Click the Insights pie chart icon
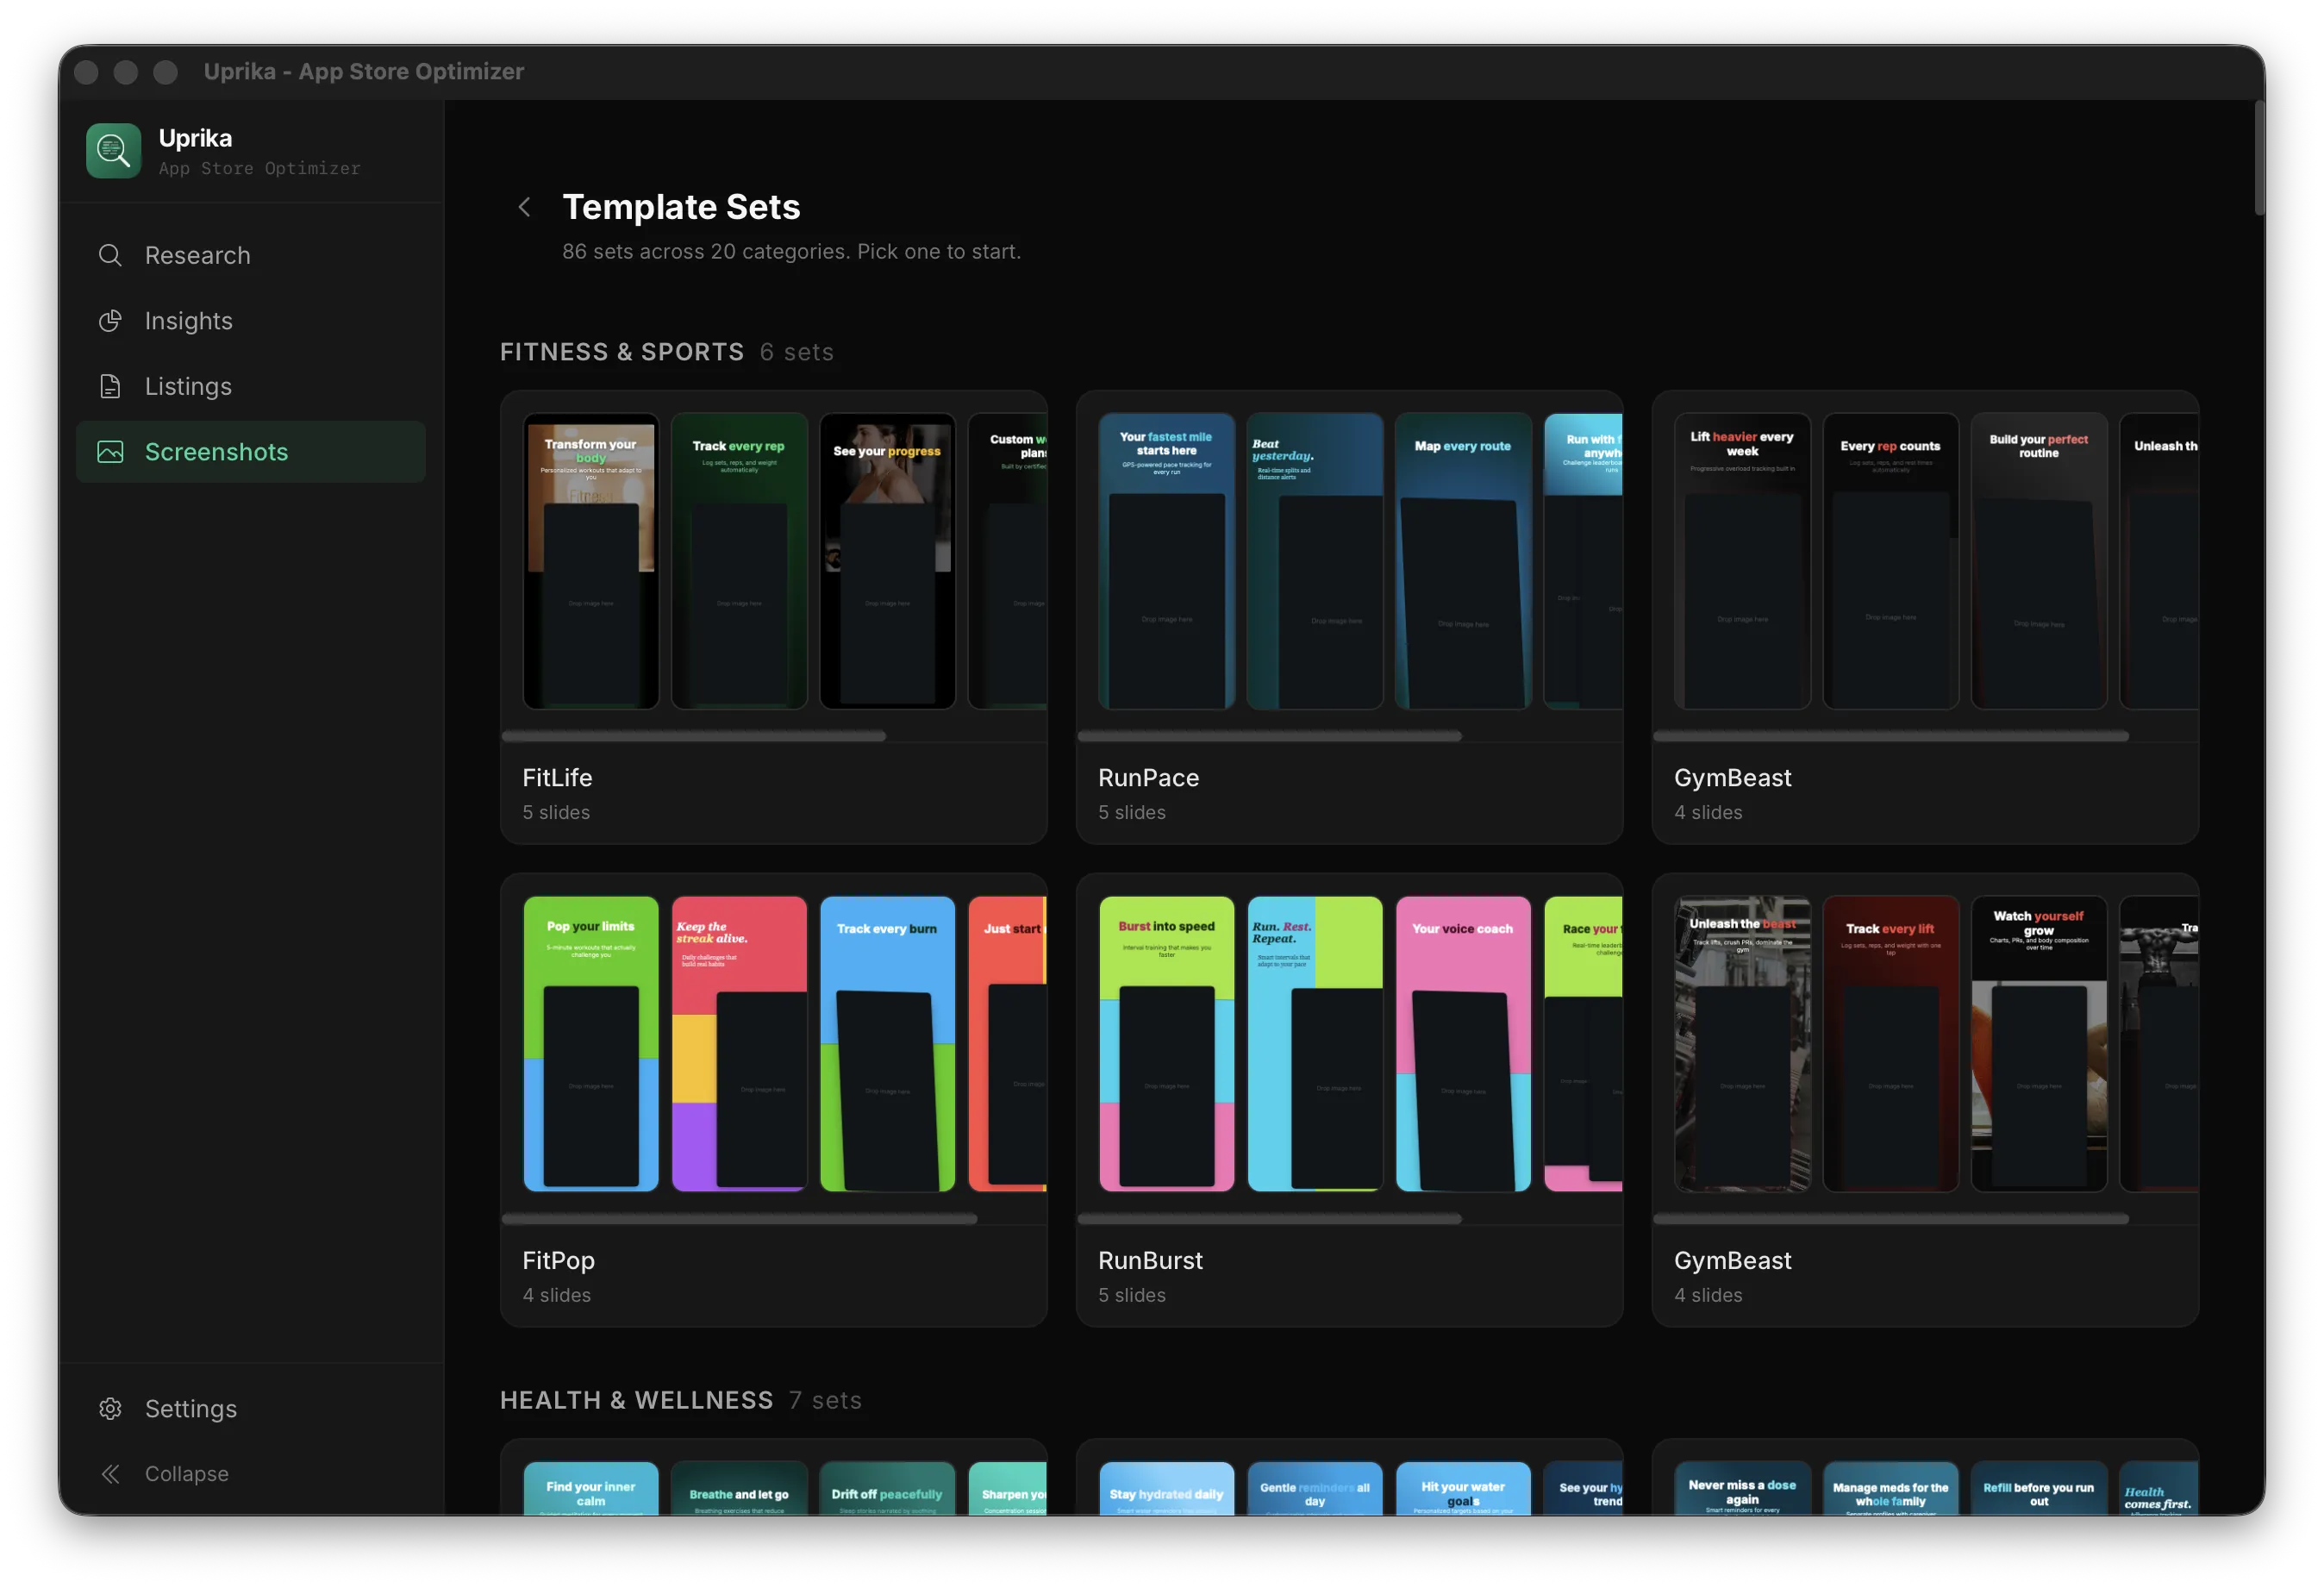This screenshot has height=1588, width=2324. coord(110,321)
